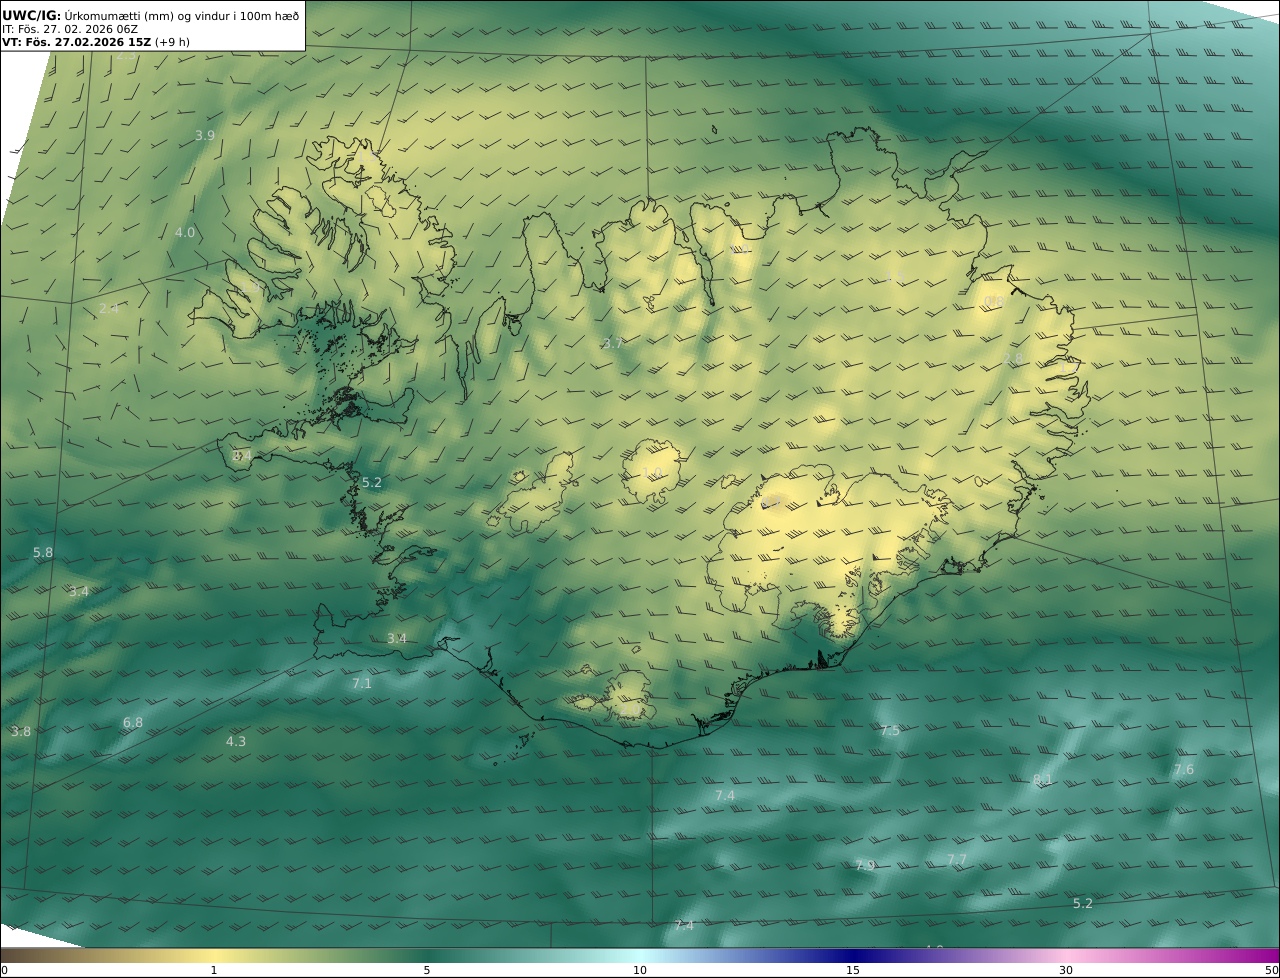Click the 7.1 value label on the map

click(362, 683)
